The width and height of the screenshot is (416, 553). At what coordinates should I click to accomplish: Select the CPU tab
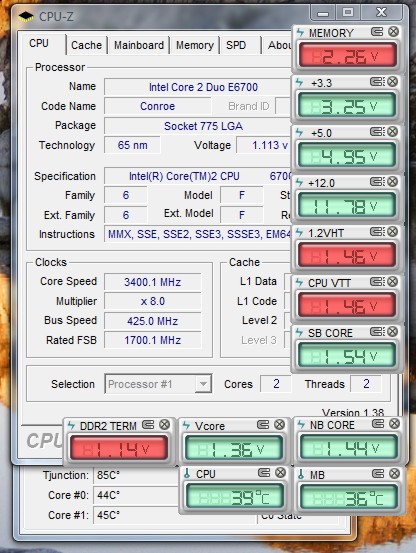[x=42, y=44]
